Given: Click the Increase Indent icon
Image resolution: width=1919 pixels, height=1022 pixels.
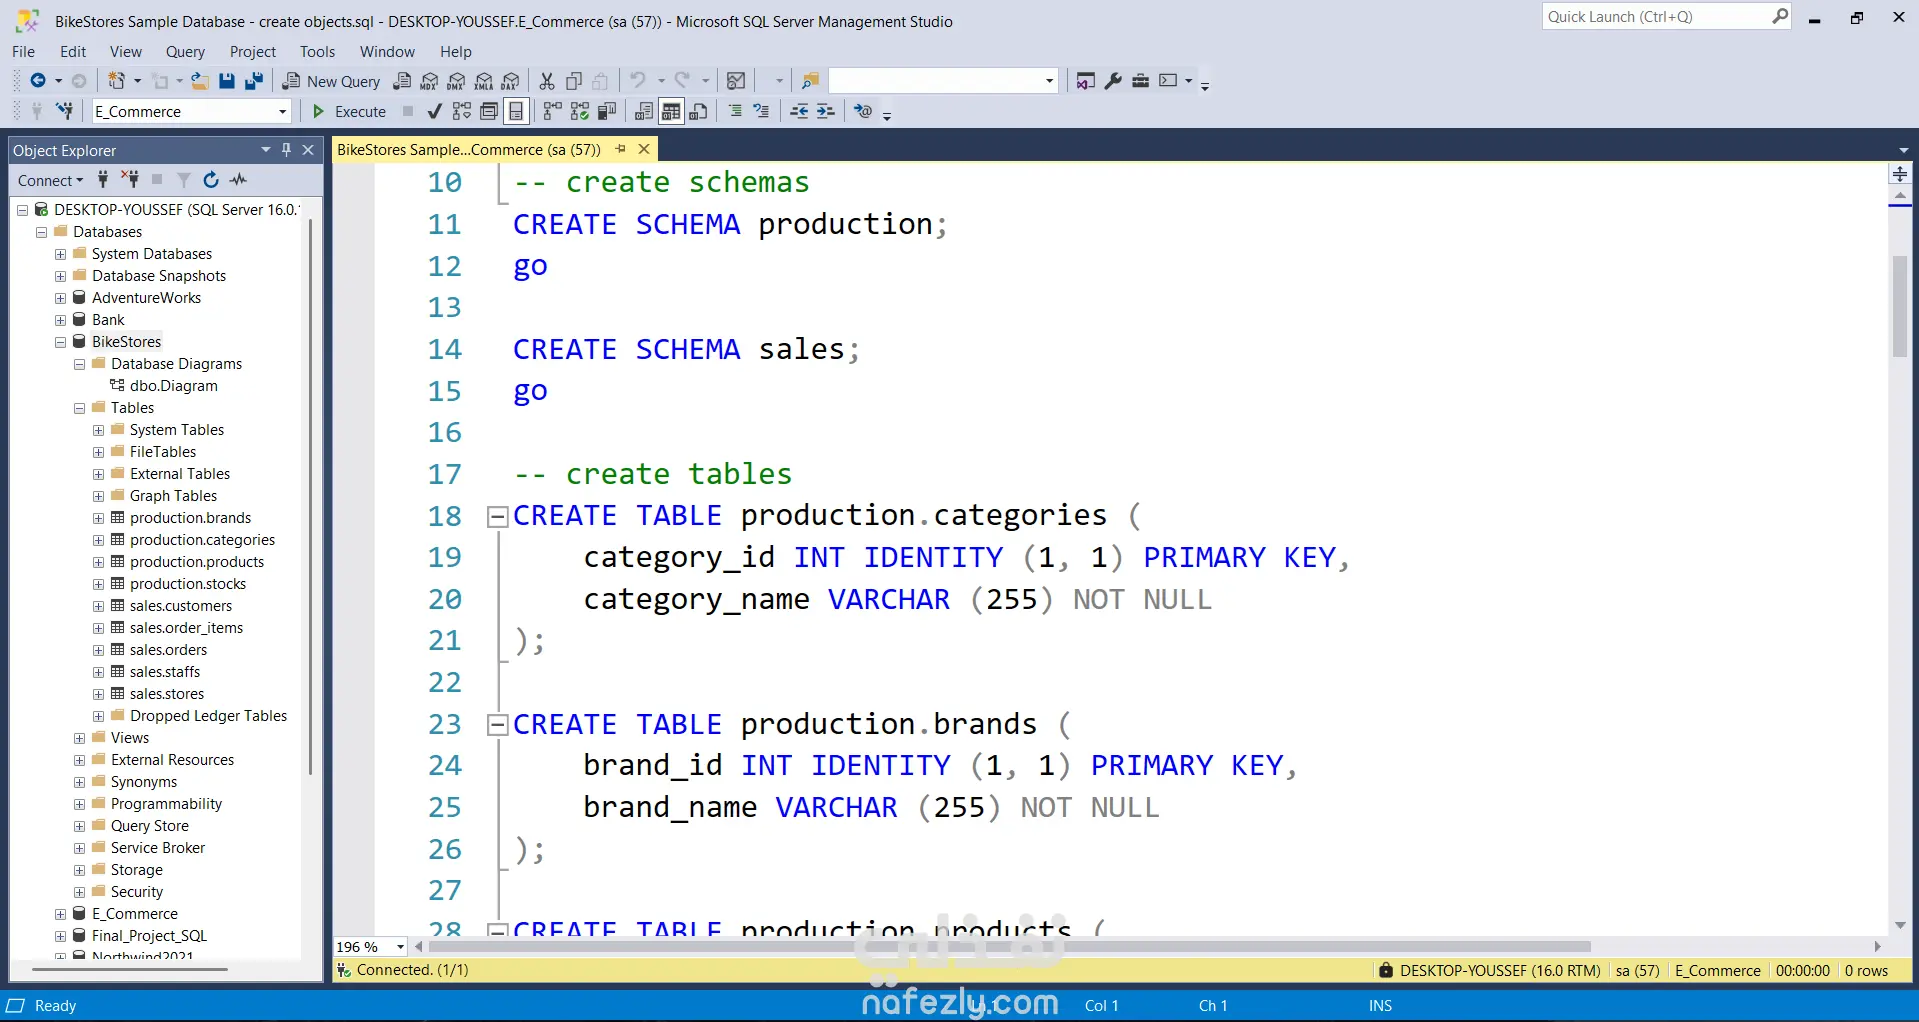Looking at the screenshot, I should point(826,111).
